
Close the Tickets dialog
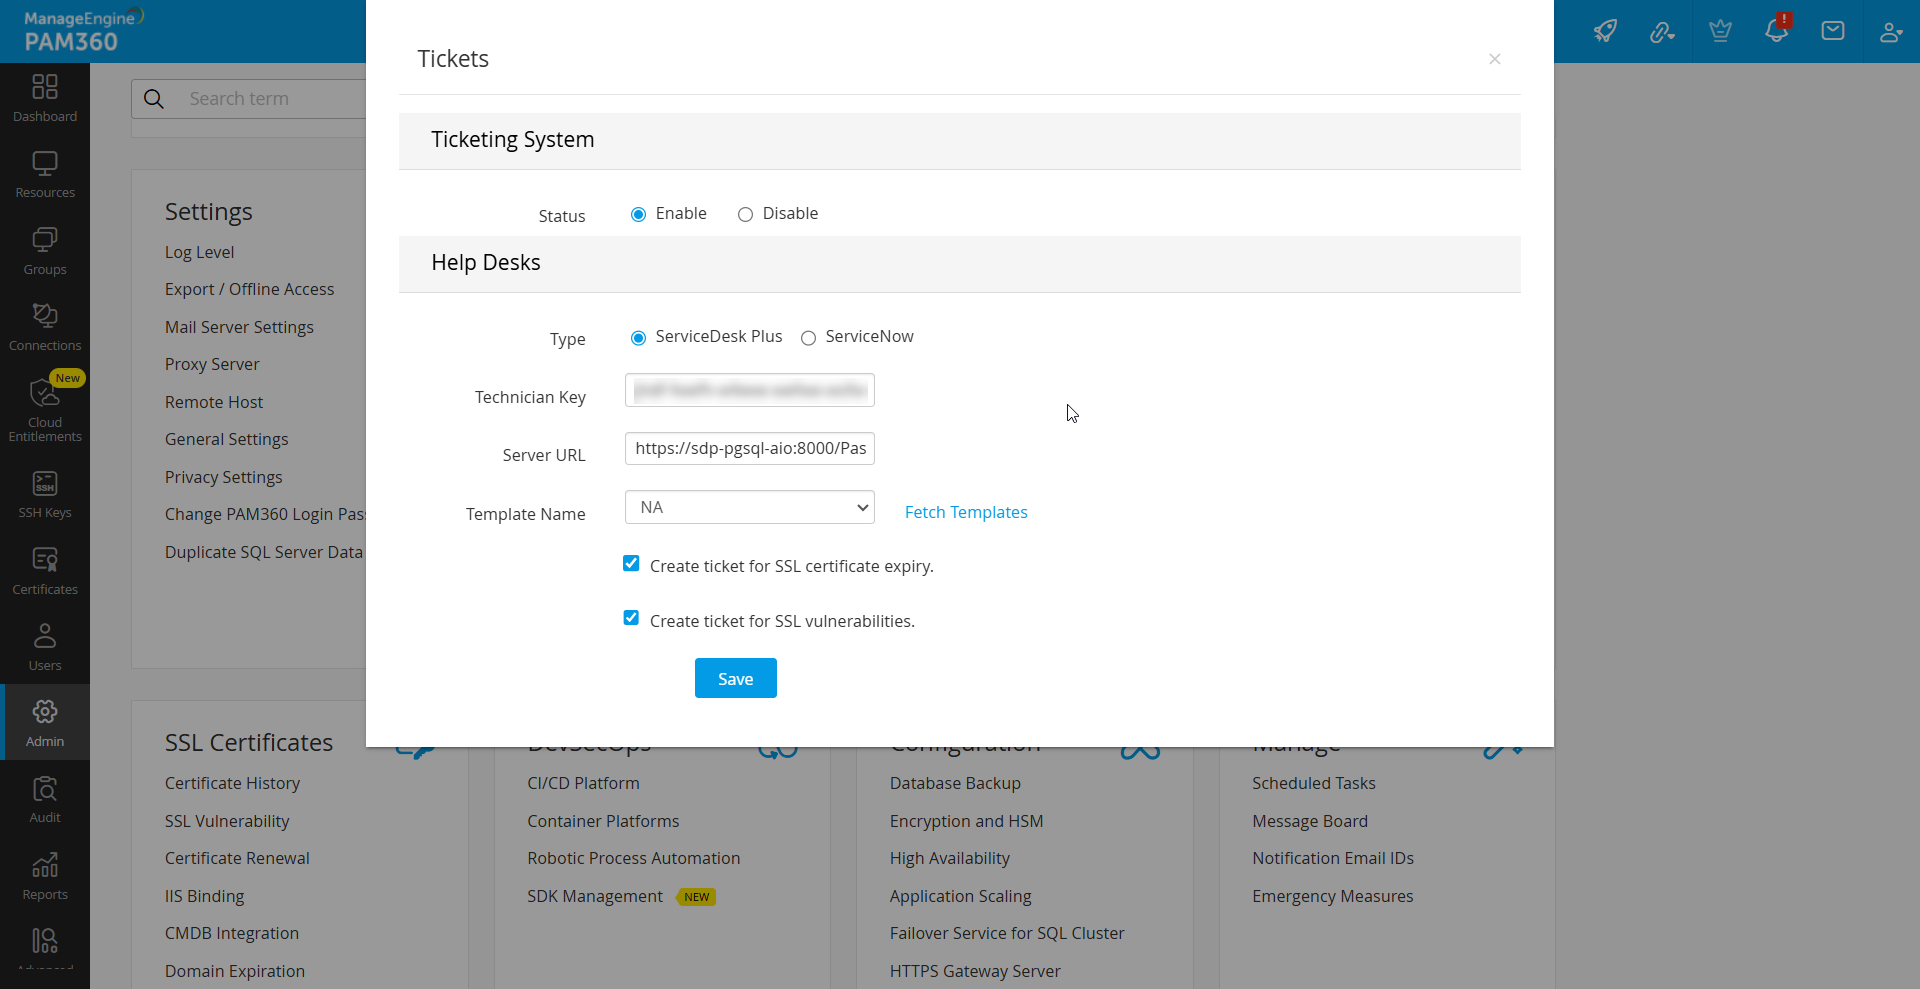(x=1494, y=59)
